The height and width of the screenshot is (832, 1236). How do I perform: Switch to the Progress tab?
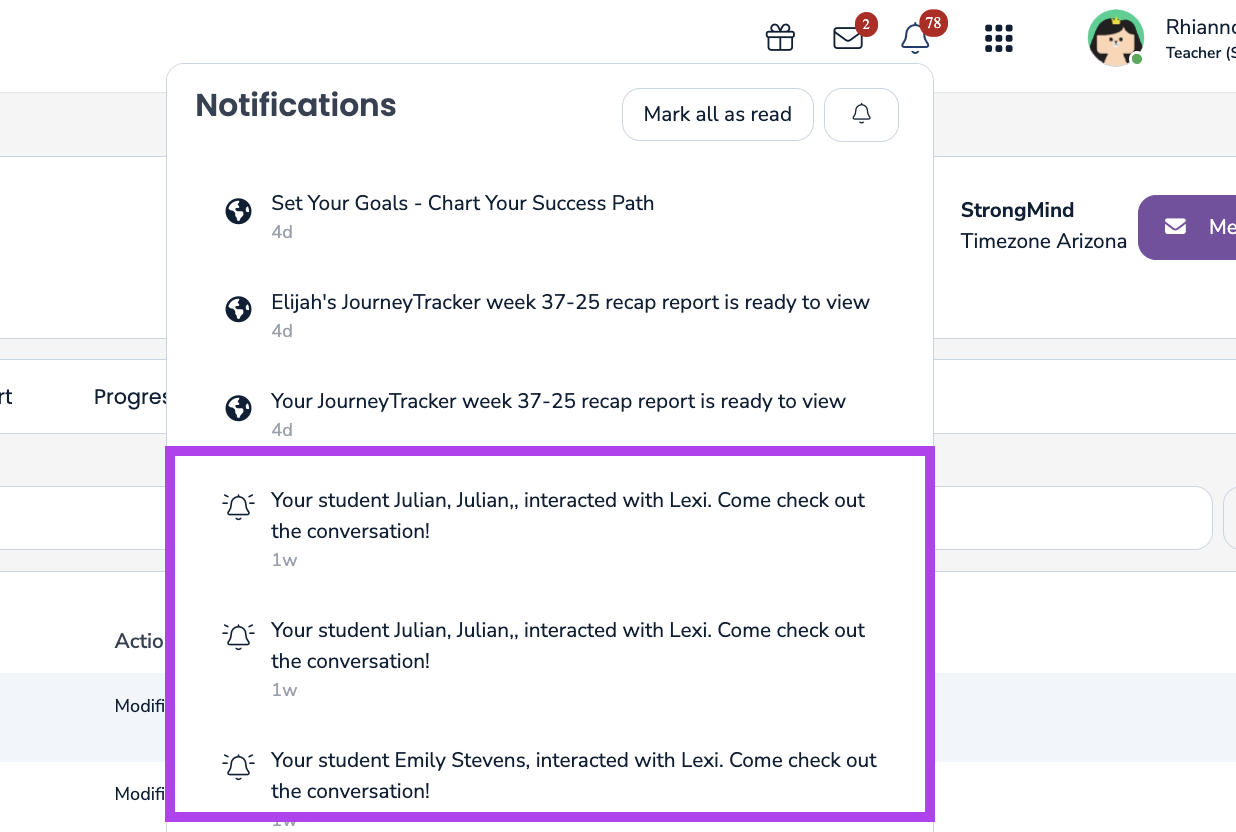click(x=130, y=397)
